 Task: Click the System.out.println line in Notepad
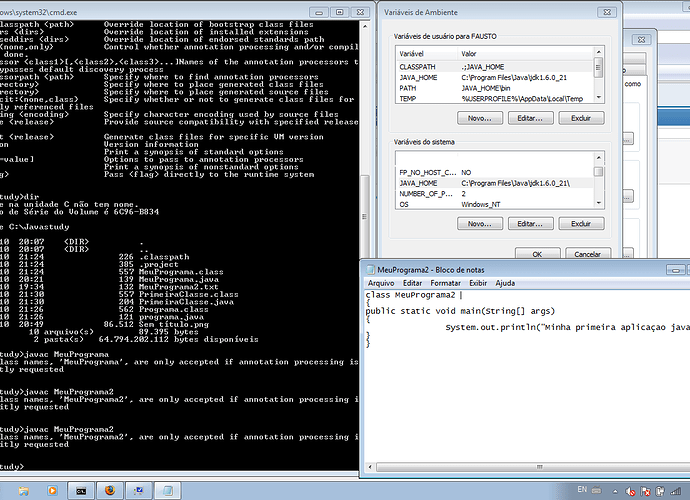(x=567, y=327)
